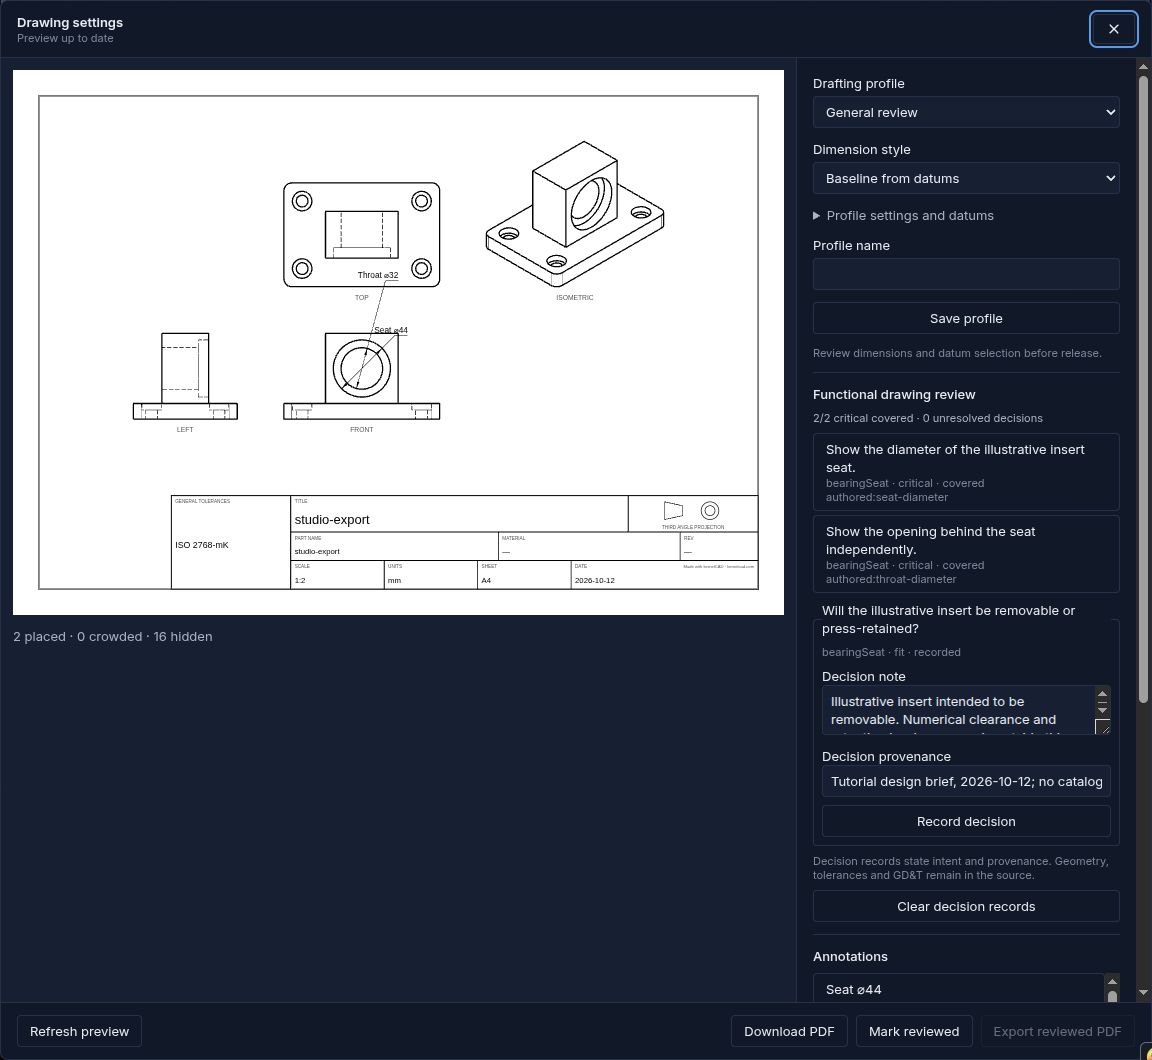
Task: Click the removable or press-retained decision question
Action: click(x=948, y=619)
